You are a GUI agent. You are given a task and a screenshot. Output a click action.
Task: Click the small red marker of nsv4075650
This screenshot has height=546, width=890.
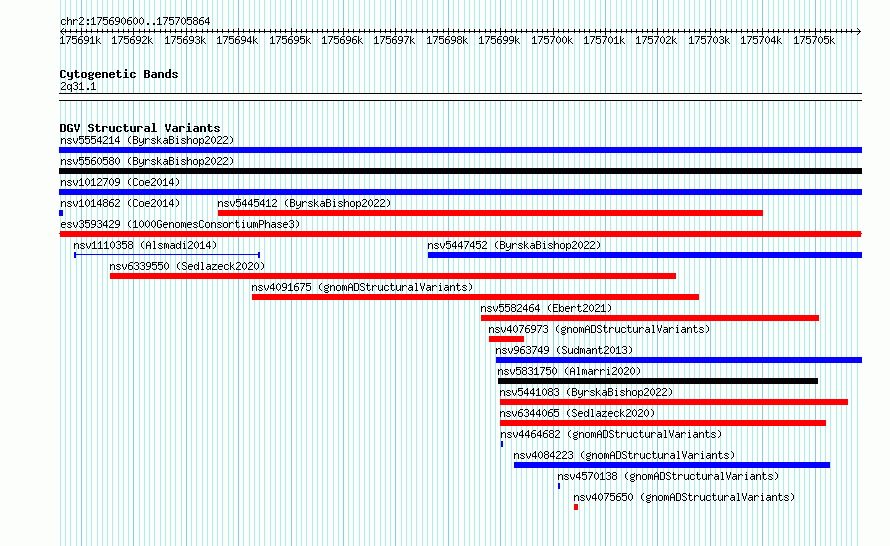coord(576,507)
